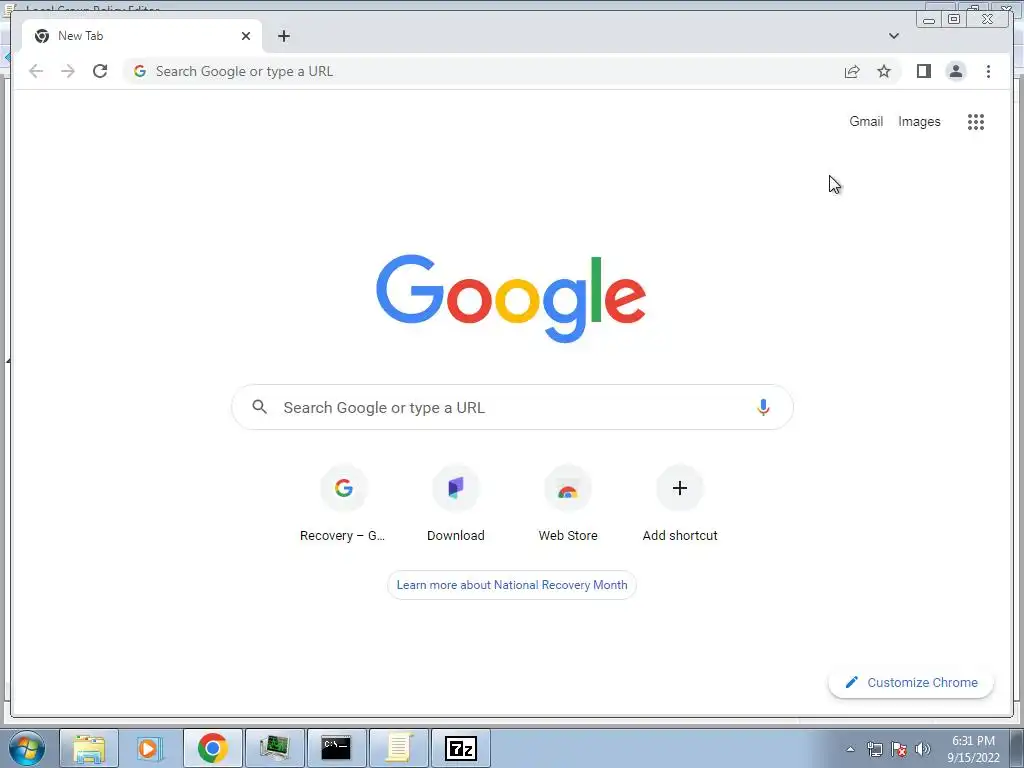The height and width of the screenshot is (768, 1024).
Task: Launch Windows Media Player from taskbar
Action: pyautogui.click(x=150, y=748)
